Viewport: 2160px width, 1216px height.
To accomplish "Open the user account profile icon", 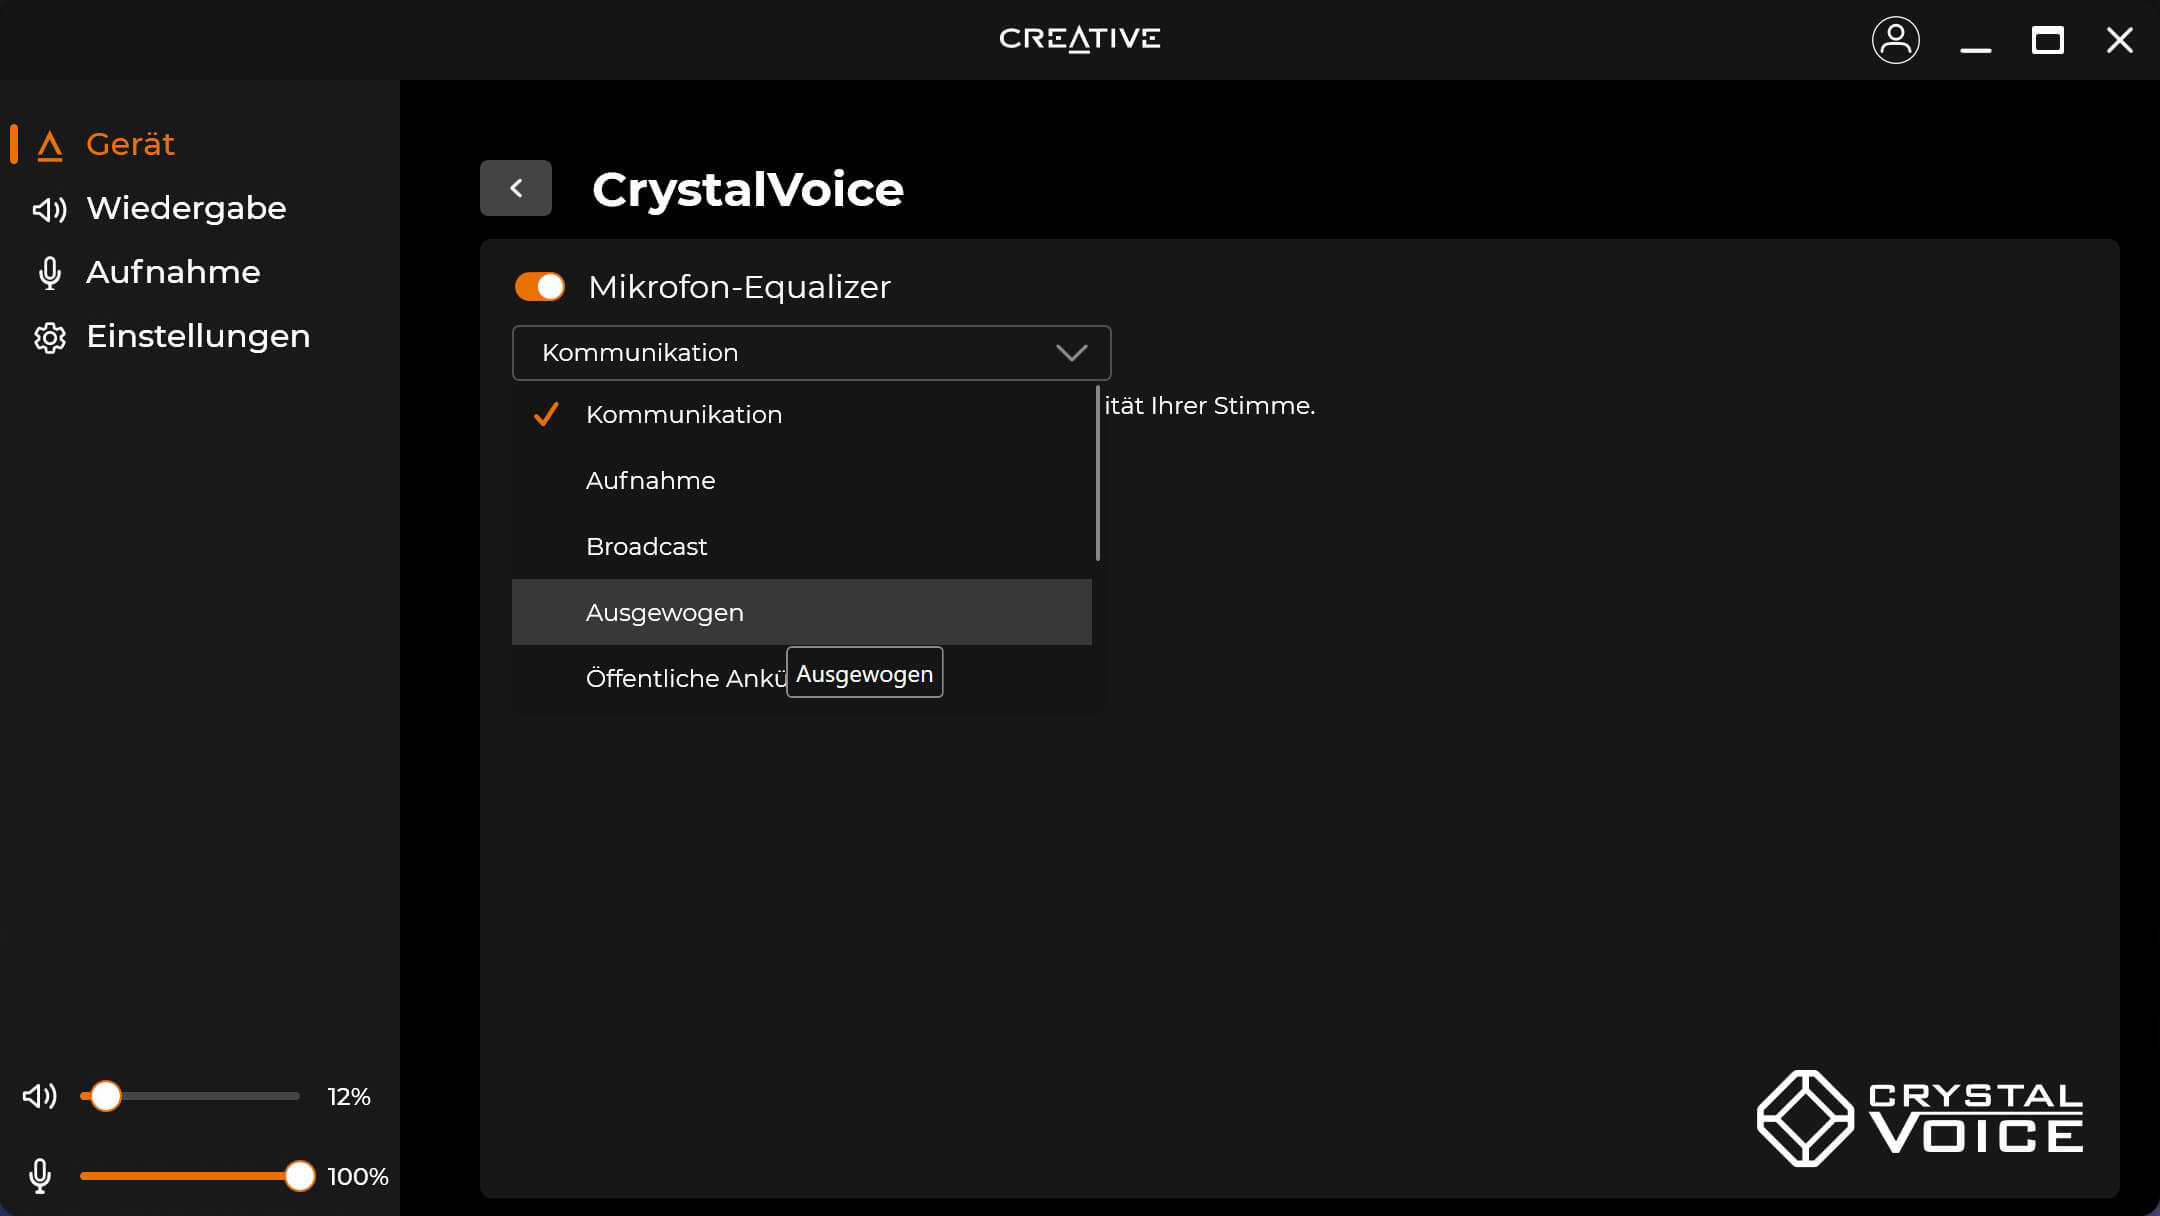I will click(x=1895, y=40).
